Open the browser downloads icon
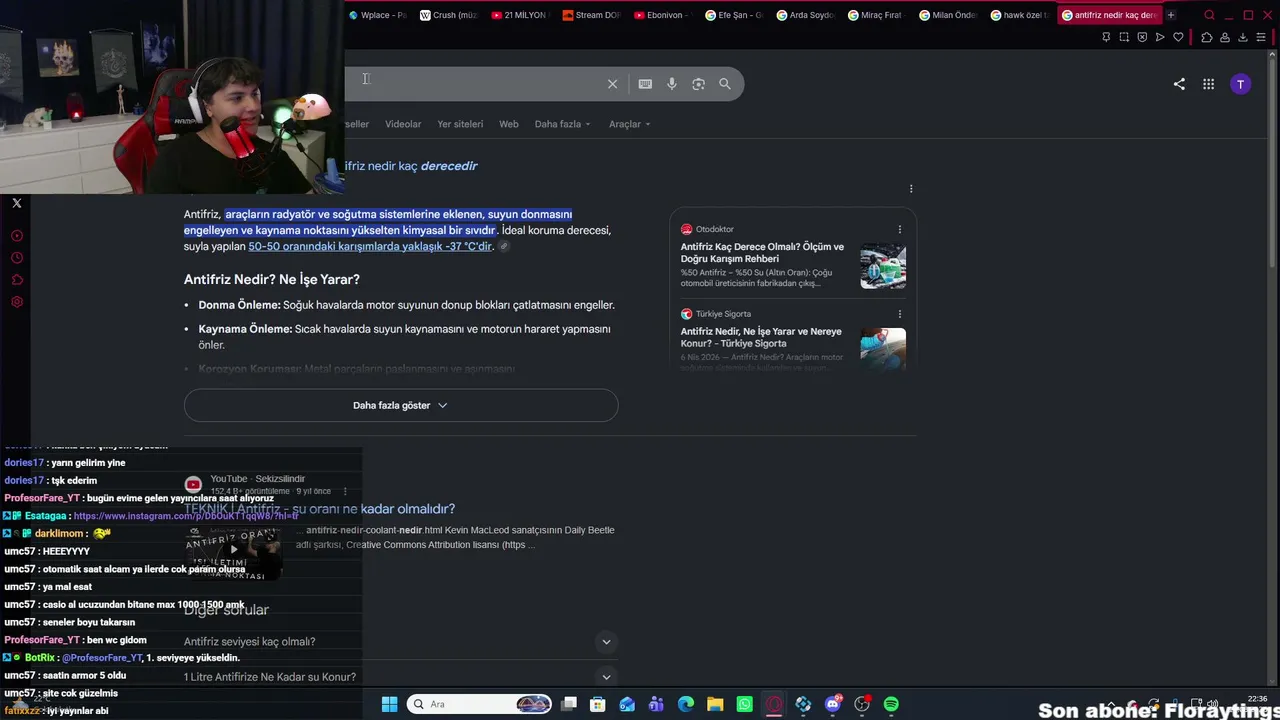Screen dimensions: 1280x720 1243,37
